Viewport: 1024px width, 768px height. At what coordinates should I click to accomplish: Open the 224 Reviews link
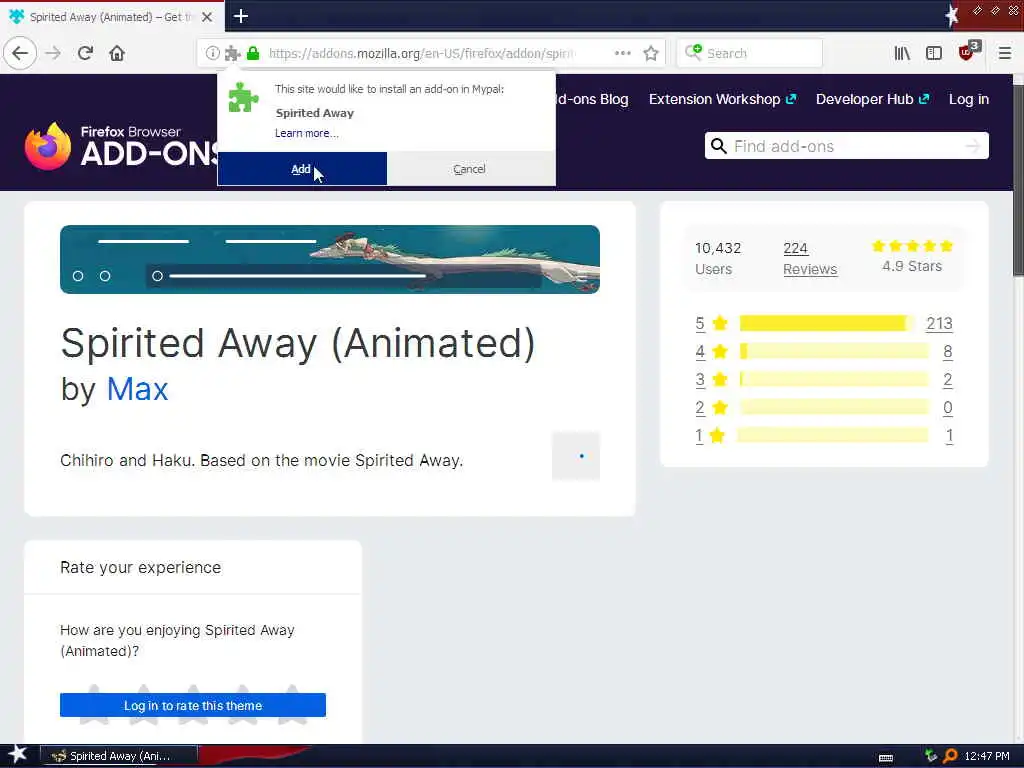coord(810,259)
